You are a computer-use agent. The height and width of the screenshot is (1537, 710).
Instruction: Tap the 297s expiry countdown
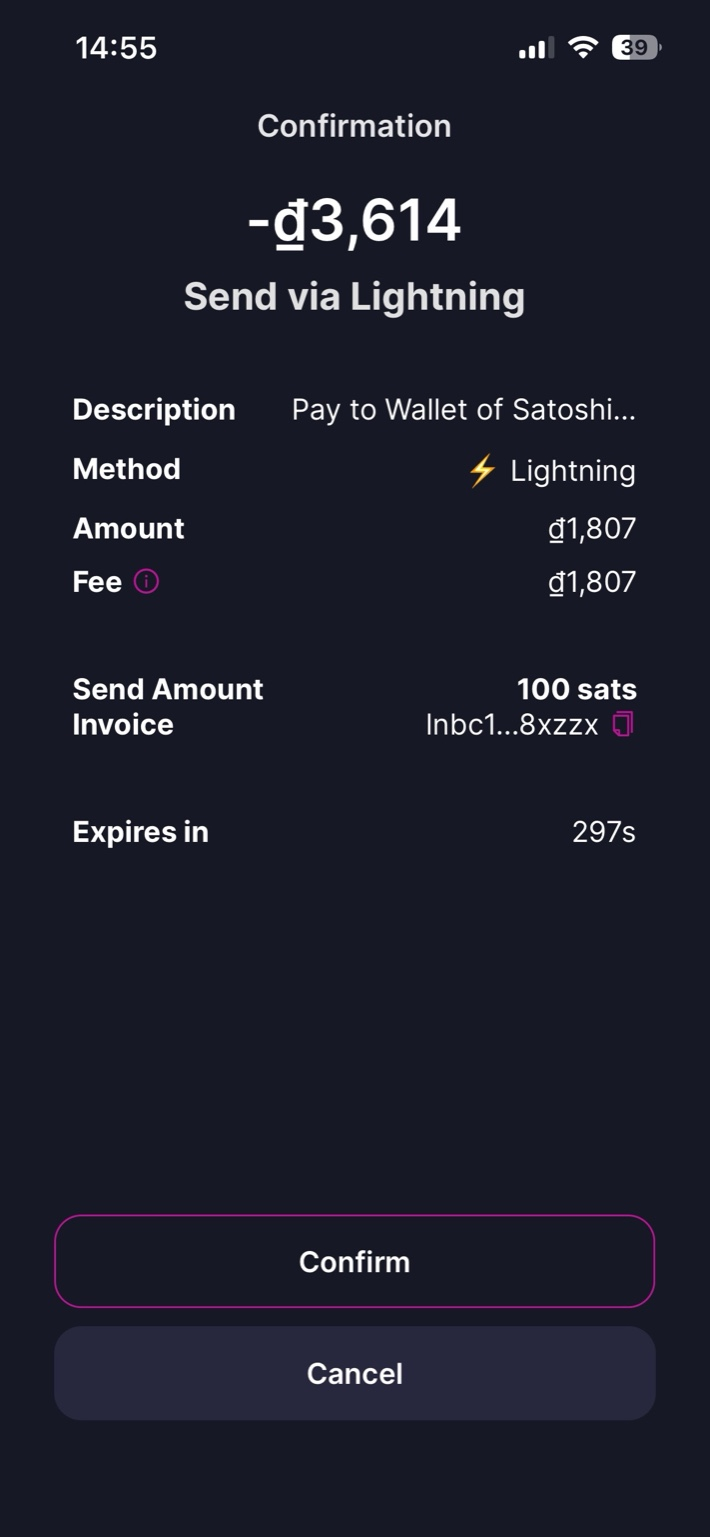click(603, 832)
